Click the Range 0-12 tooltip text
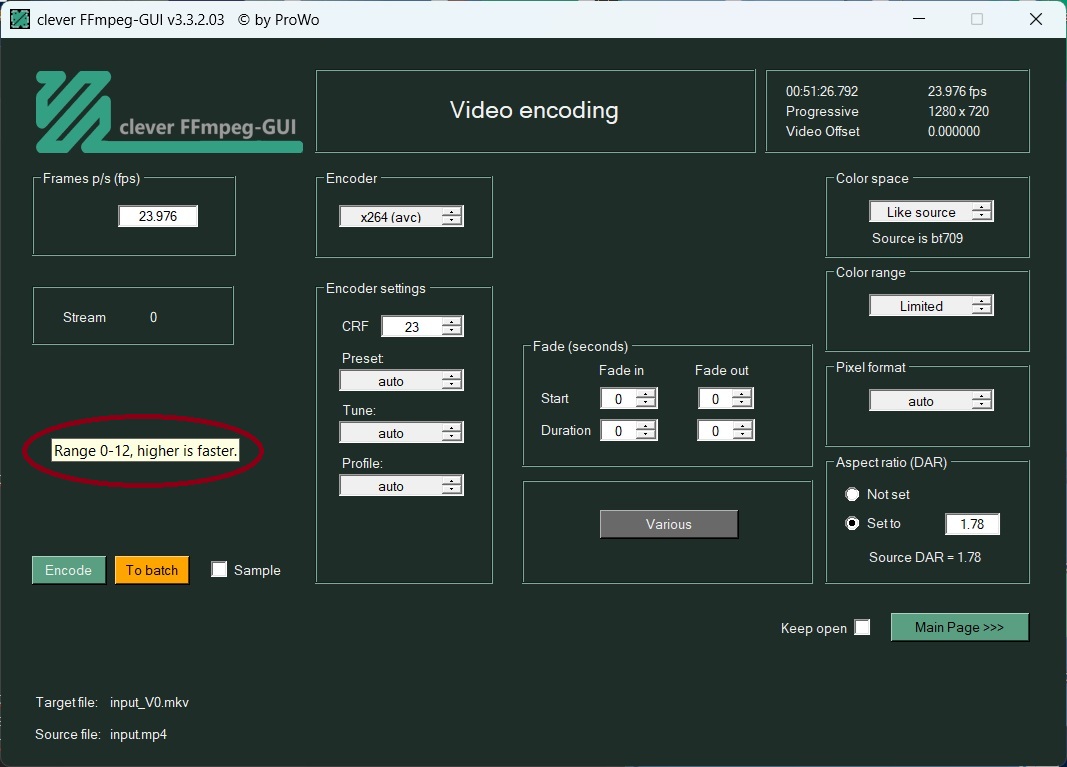Image resolution: width=1067 pixels, height=767 pixels. [146, 451]
